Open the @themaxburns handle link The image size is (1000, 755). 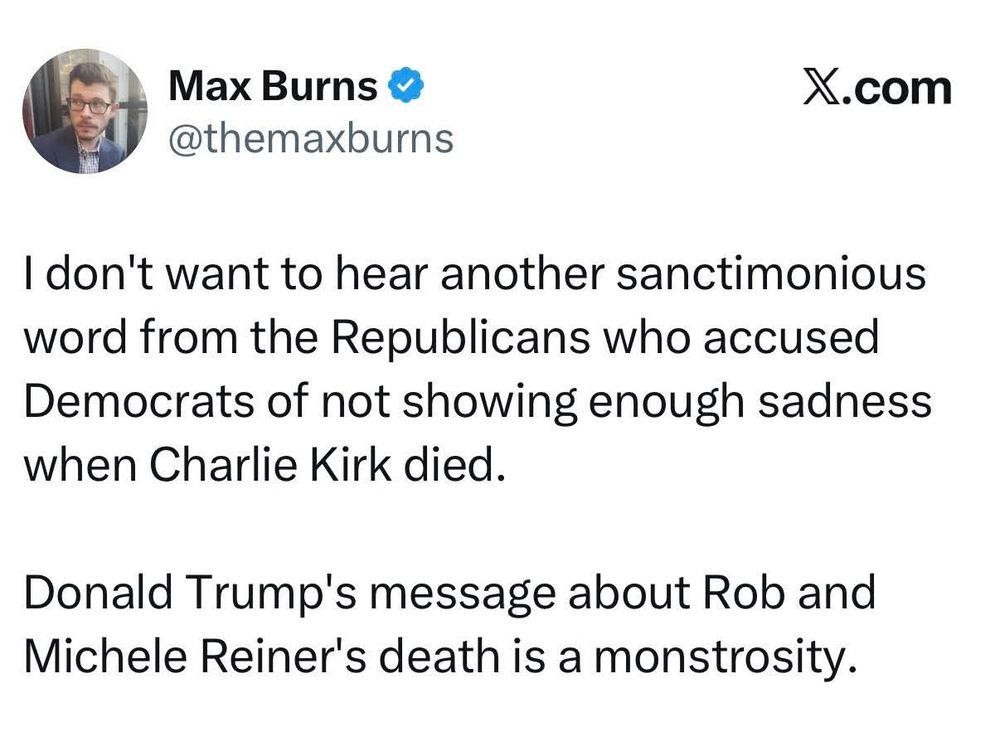311,139
